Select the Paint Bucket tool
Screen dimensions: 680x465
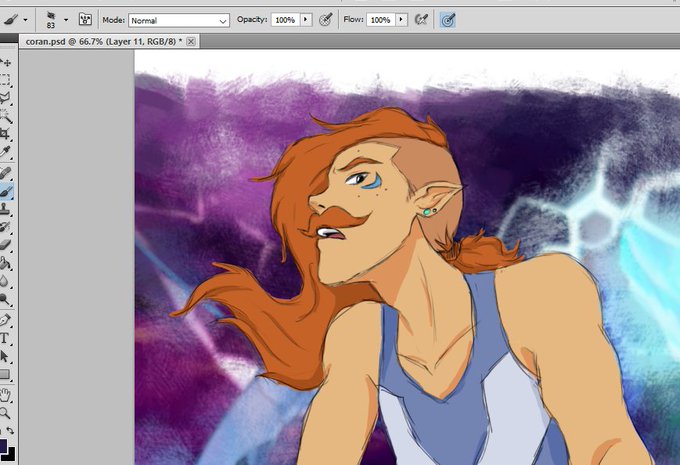click(5, 263)
